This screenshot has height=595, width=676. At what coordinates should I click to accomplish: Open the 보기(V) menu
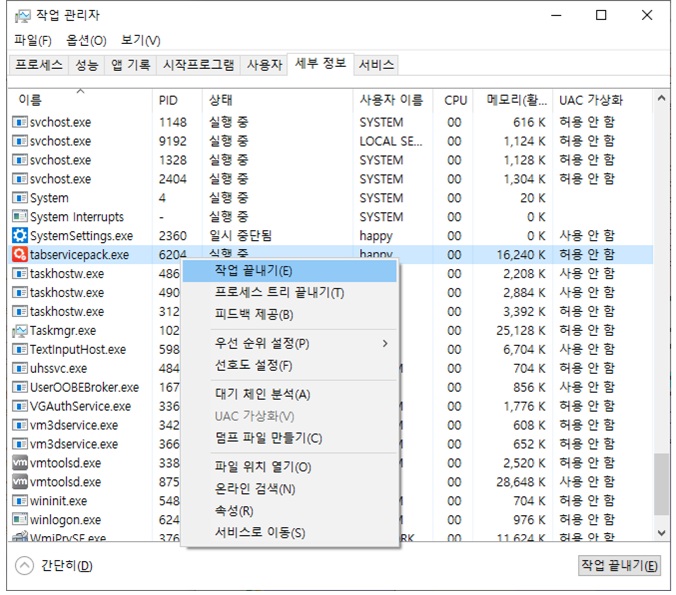coord(140,40)
